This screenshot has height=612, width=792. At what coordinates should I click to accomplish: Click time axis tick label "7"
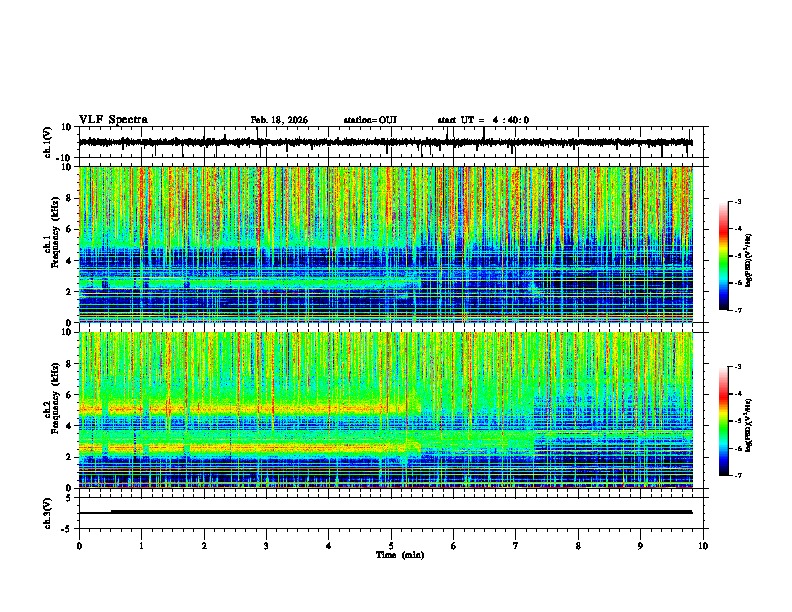coord(516,546)
